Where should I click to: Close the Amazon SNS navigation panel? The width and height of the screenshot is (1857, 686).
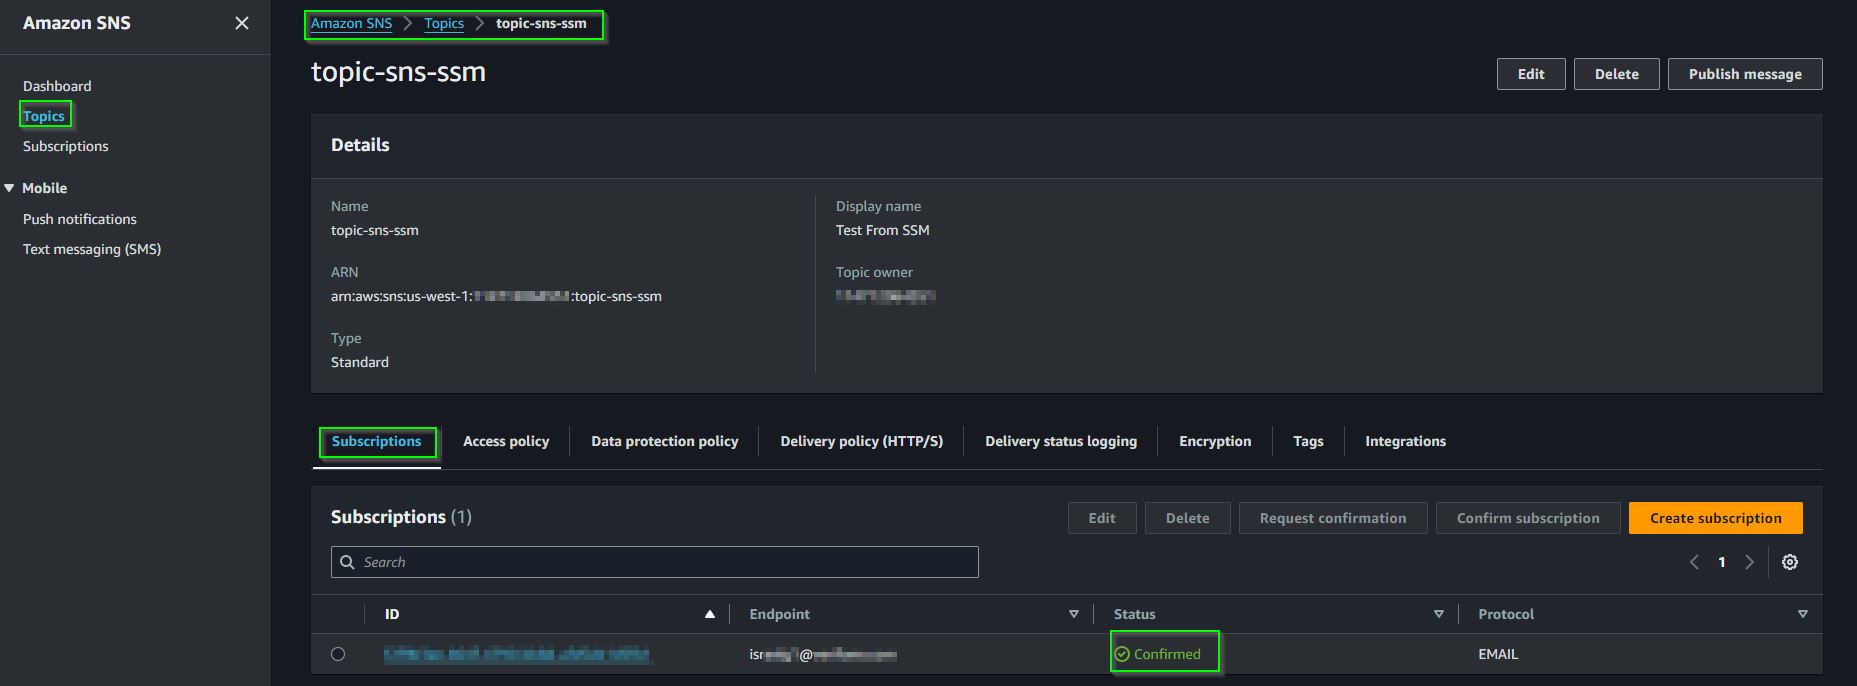(242, 23)
